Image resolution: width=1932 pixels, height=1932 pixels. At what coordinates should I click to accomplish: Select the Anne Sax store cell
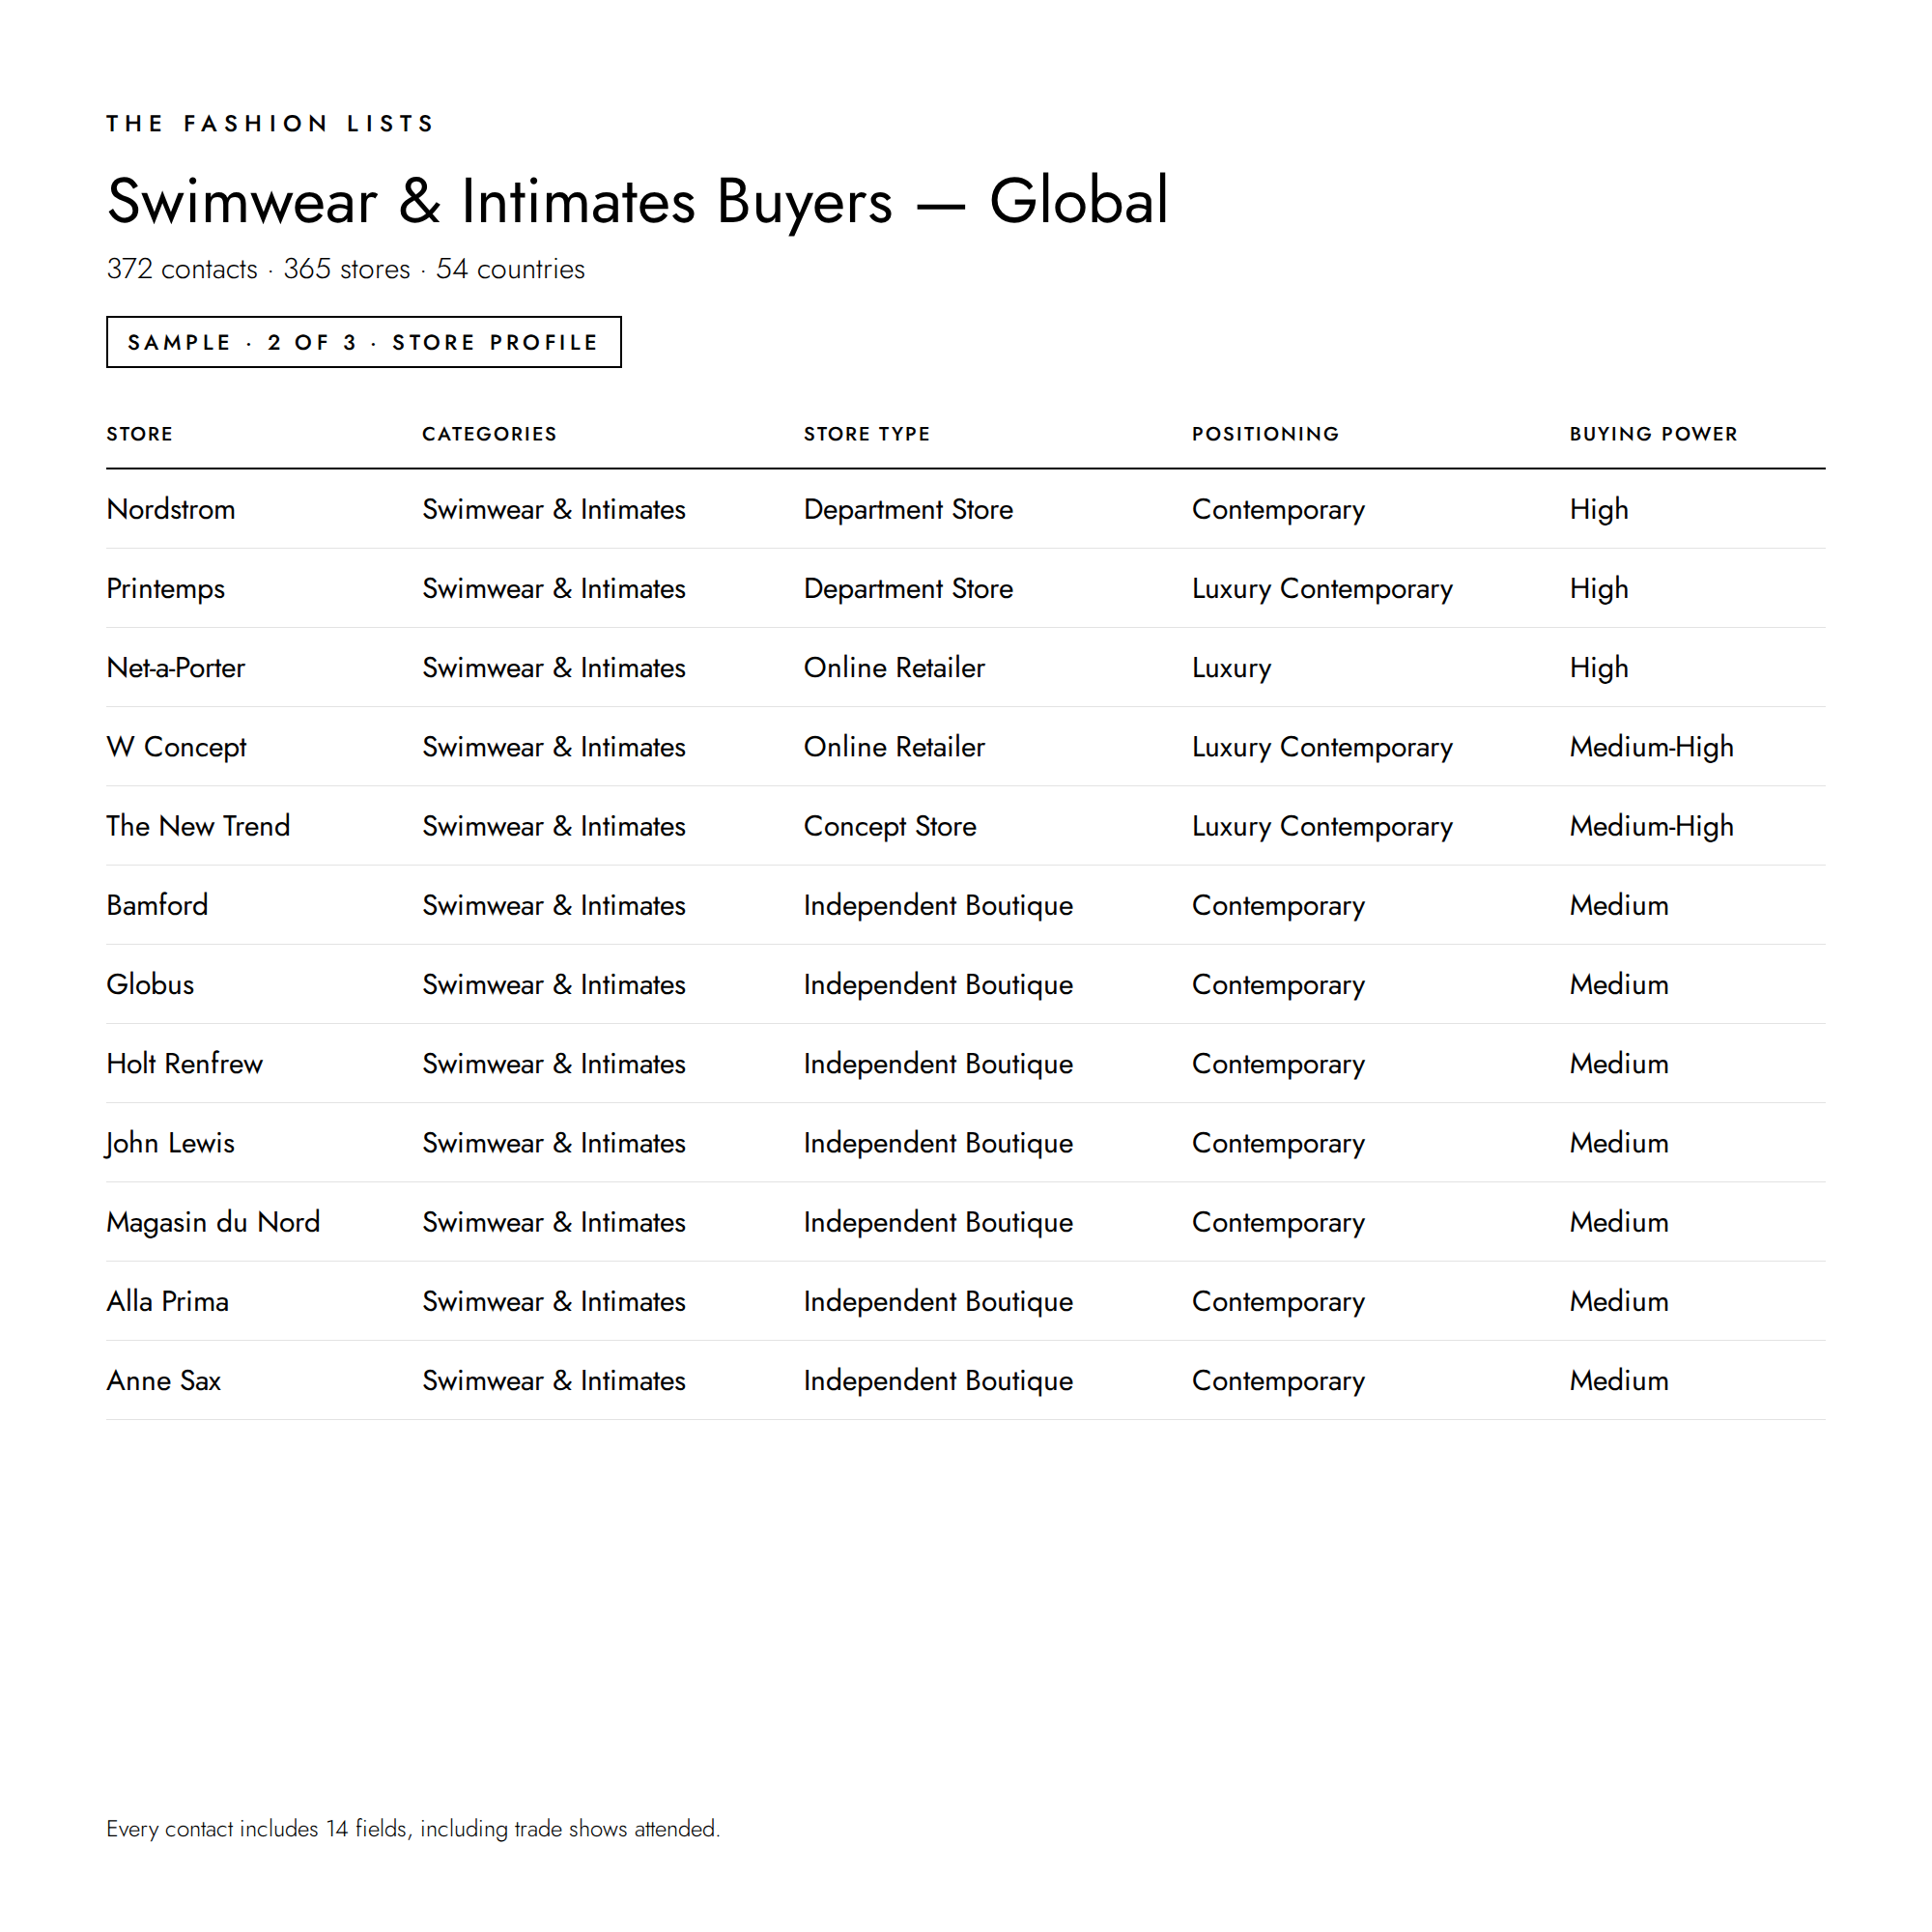(164, 1380)
